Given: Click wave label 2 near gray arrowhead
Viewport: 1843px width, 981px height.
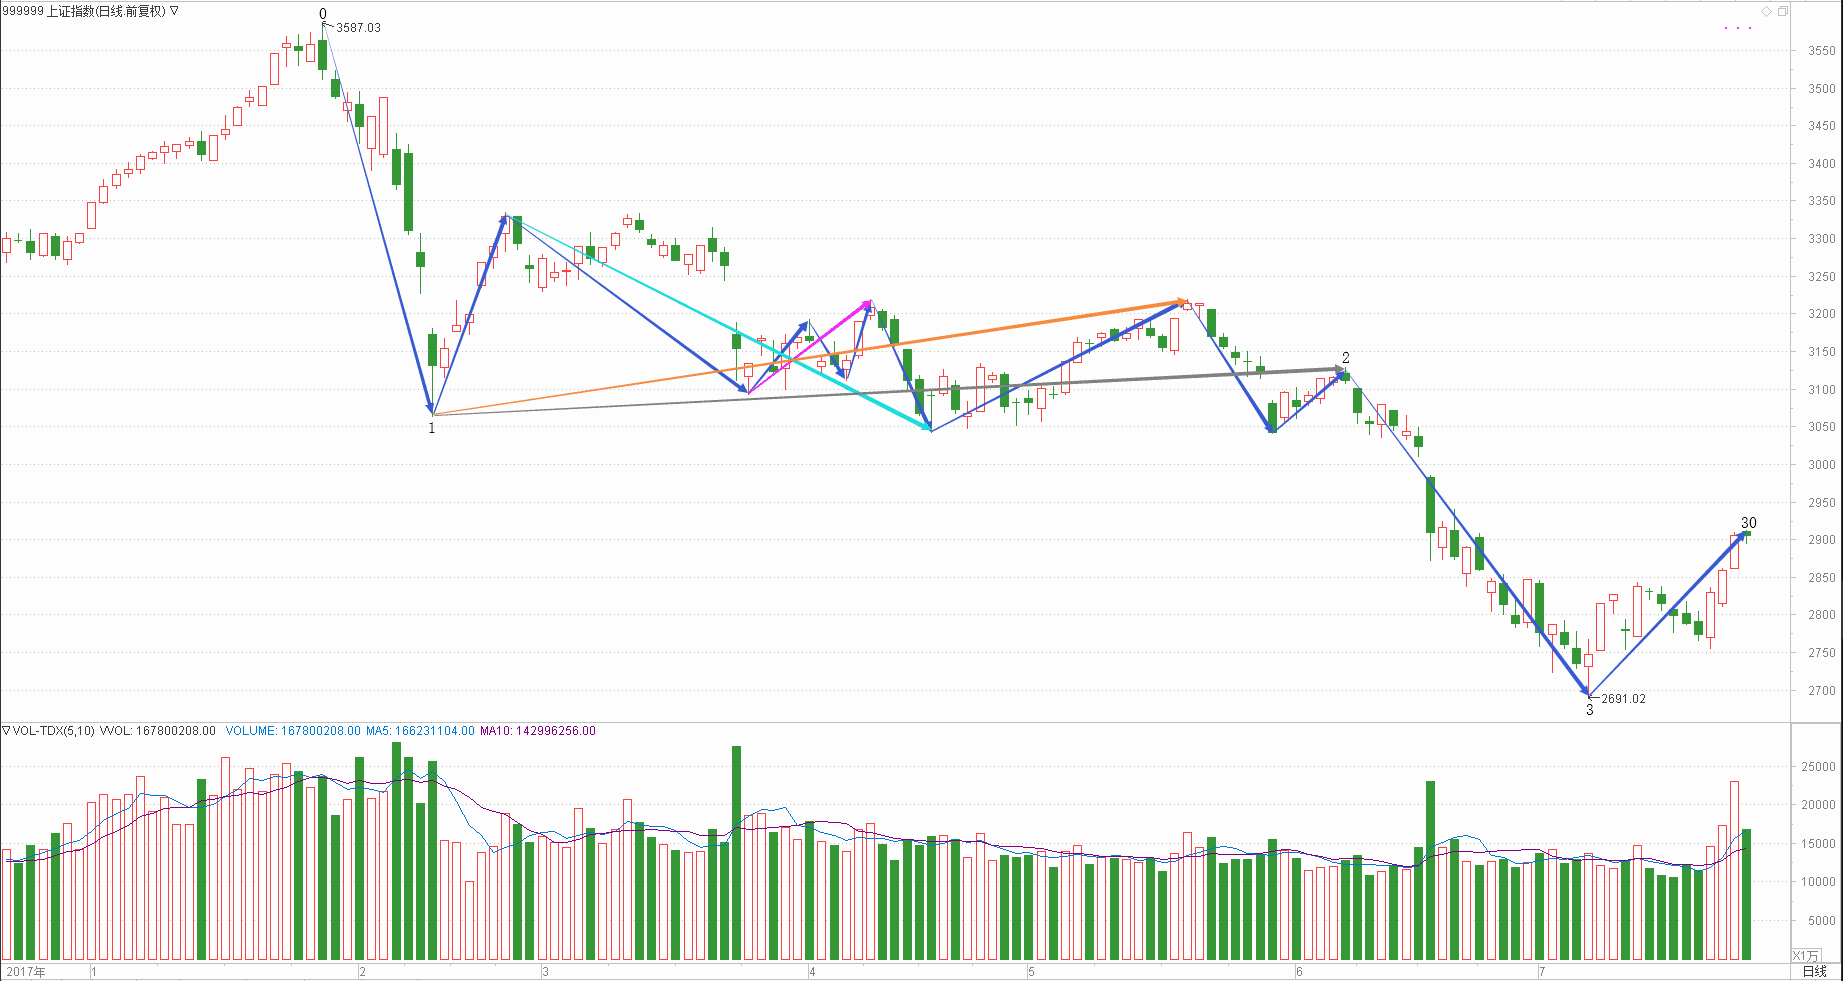Looking at the screenshot, I should click(1346, 357).
